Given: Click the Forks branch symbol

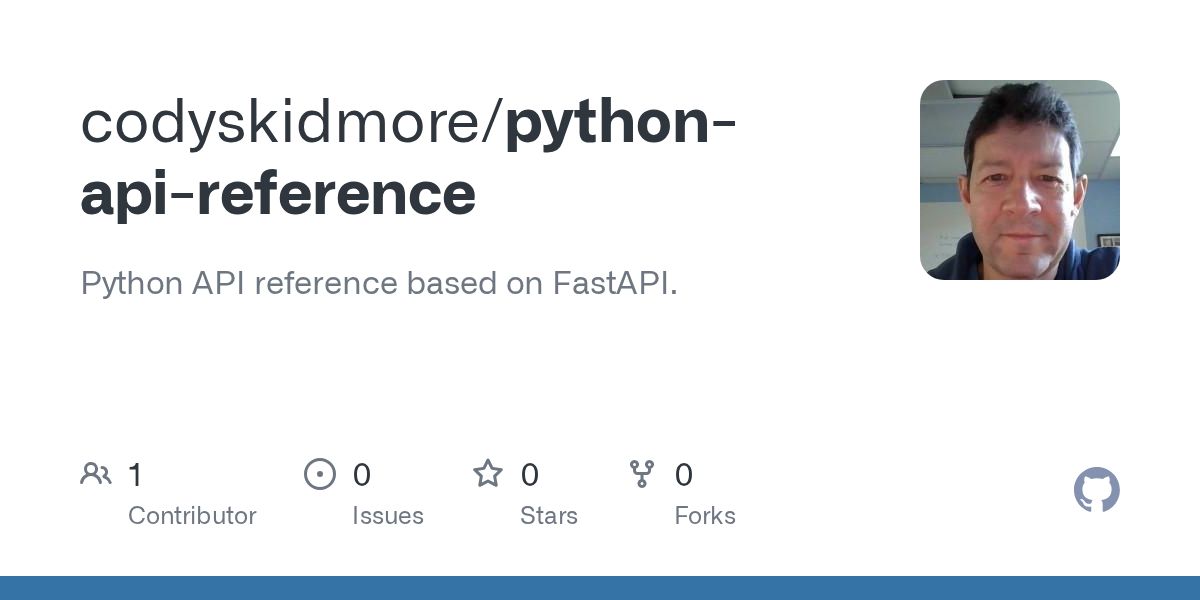Looking at the screenshot, I should pos(641,474).
